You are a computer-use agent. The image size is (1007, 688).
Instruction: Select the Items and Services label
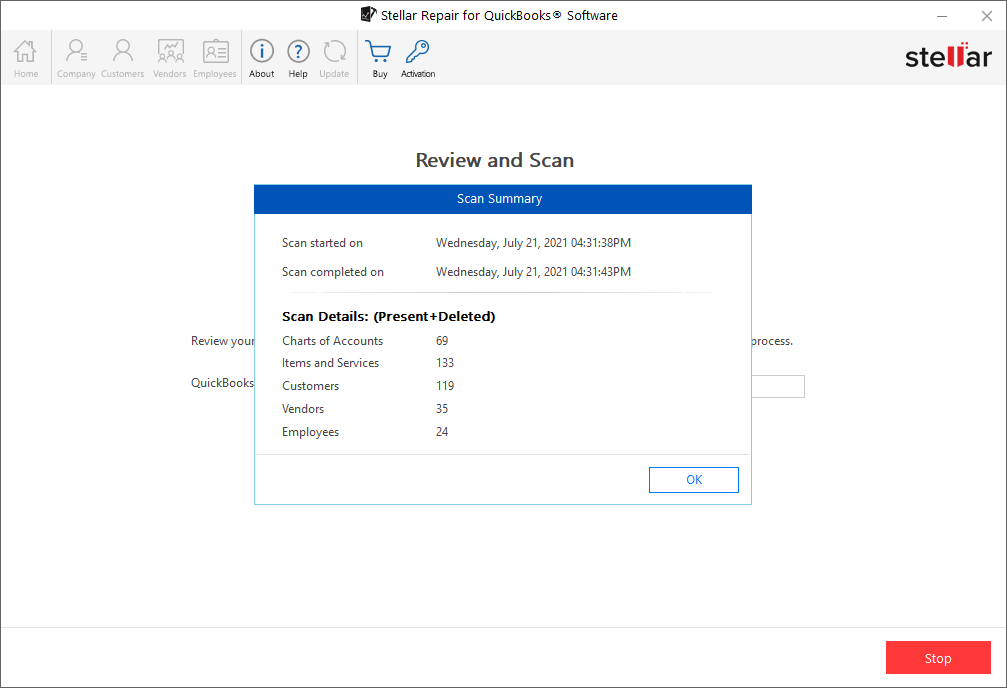tap(330, 363)
